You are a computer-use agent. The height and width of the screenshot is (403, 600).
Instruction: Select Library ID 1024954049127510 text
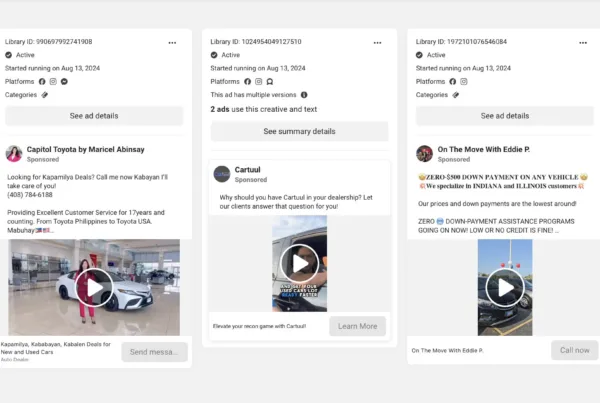click(x=256, y=42)
